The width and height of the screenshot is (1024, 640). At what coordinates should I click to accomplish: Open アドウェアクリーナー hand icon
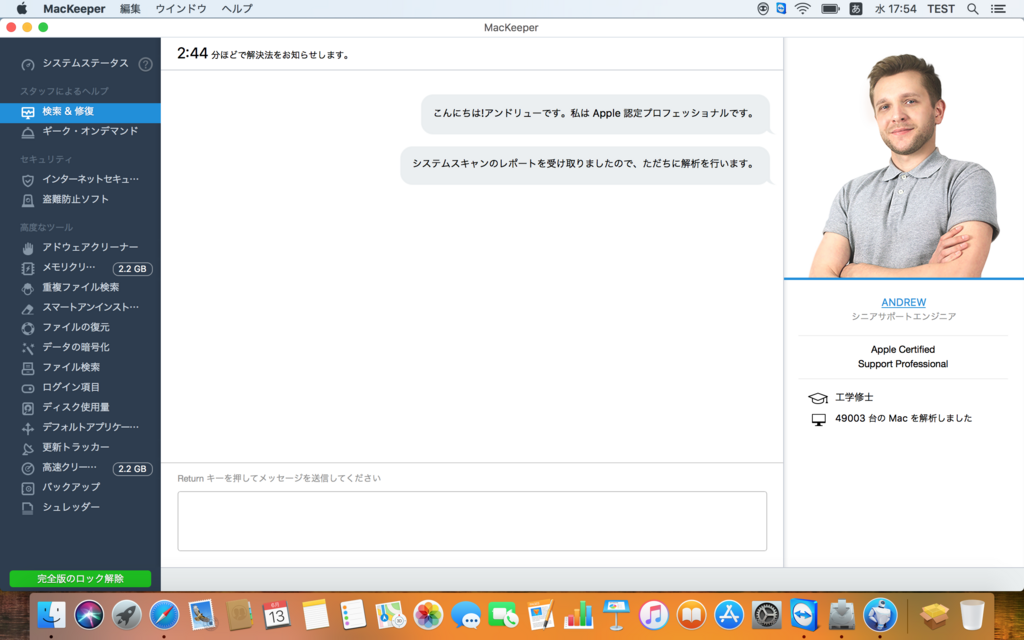[27, 248]
